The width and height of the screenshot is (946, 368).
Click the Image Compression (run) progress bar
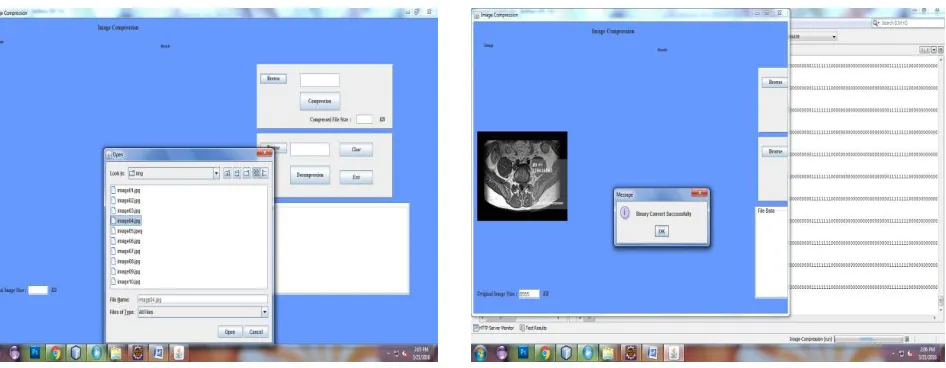click(x=868, y=339)
